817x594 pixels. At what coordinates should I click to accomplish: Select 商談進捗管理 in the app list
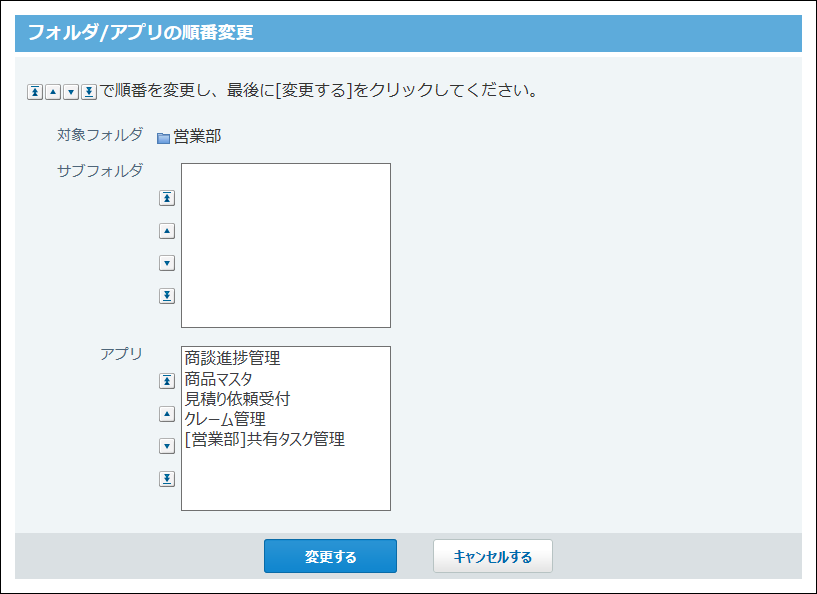tap(286, 358)
